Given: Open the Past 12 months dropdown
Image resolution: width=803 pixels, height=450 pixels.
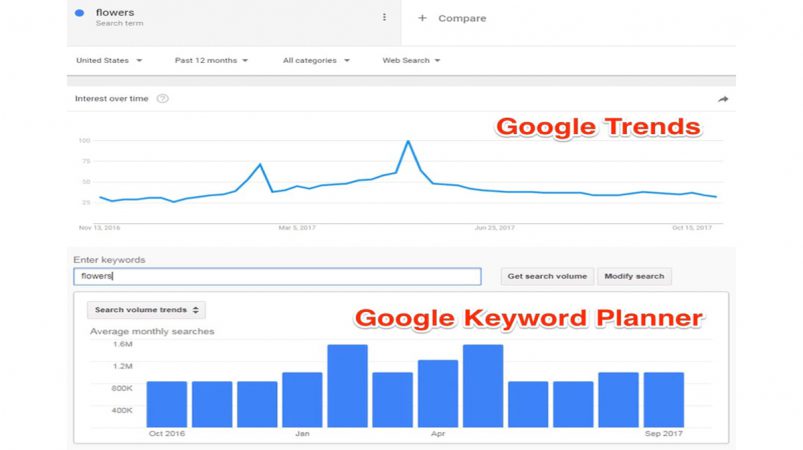Looking at the screenshot, I should (211, 60).
